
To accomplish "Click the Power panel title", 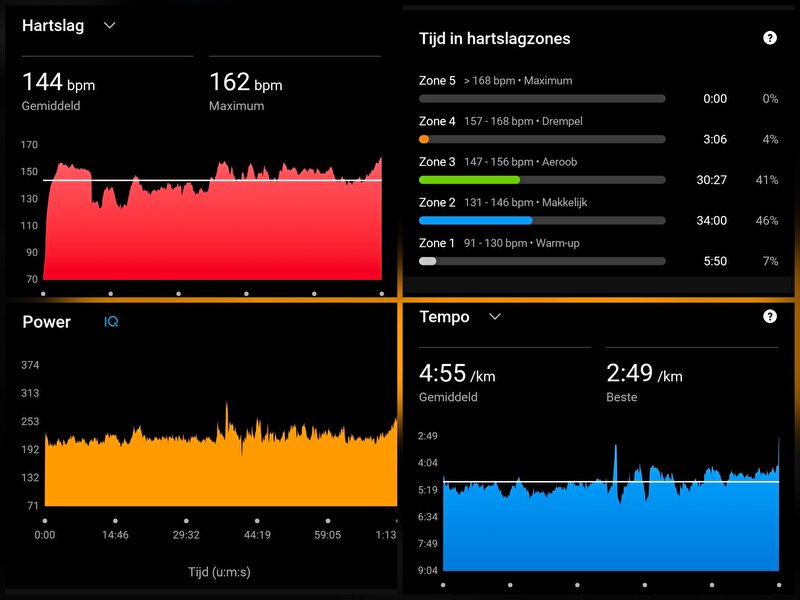I will click(x=46, y=322).
